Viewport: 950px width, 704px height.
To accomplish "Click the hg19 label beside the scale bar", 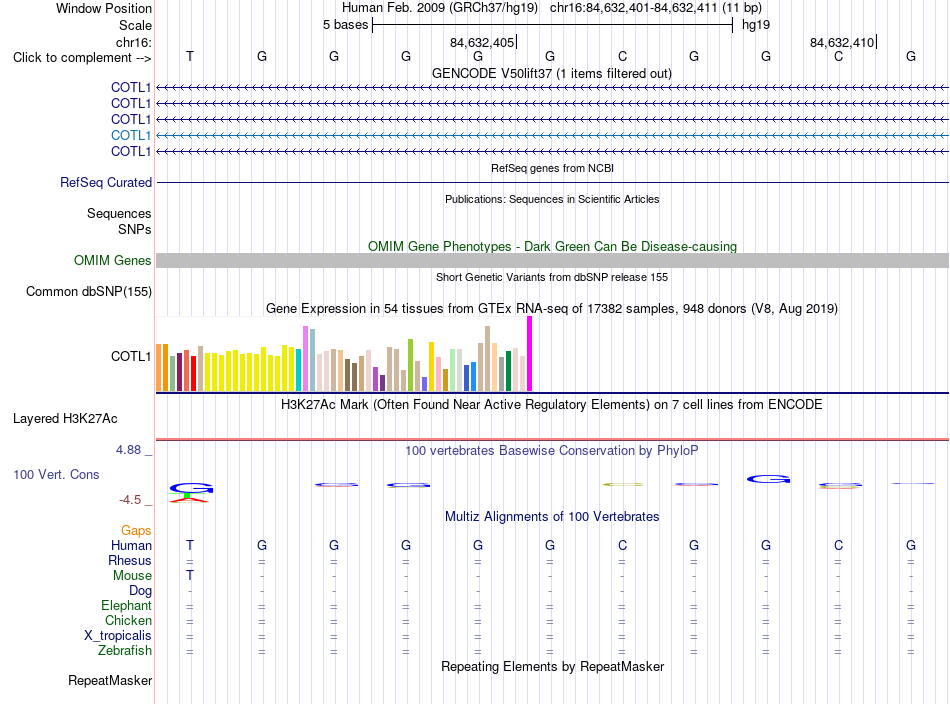I will pyautogui.click(x=756, y=25).
